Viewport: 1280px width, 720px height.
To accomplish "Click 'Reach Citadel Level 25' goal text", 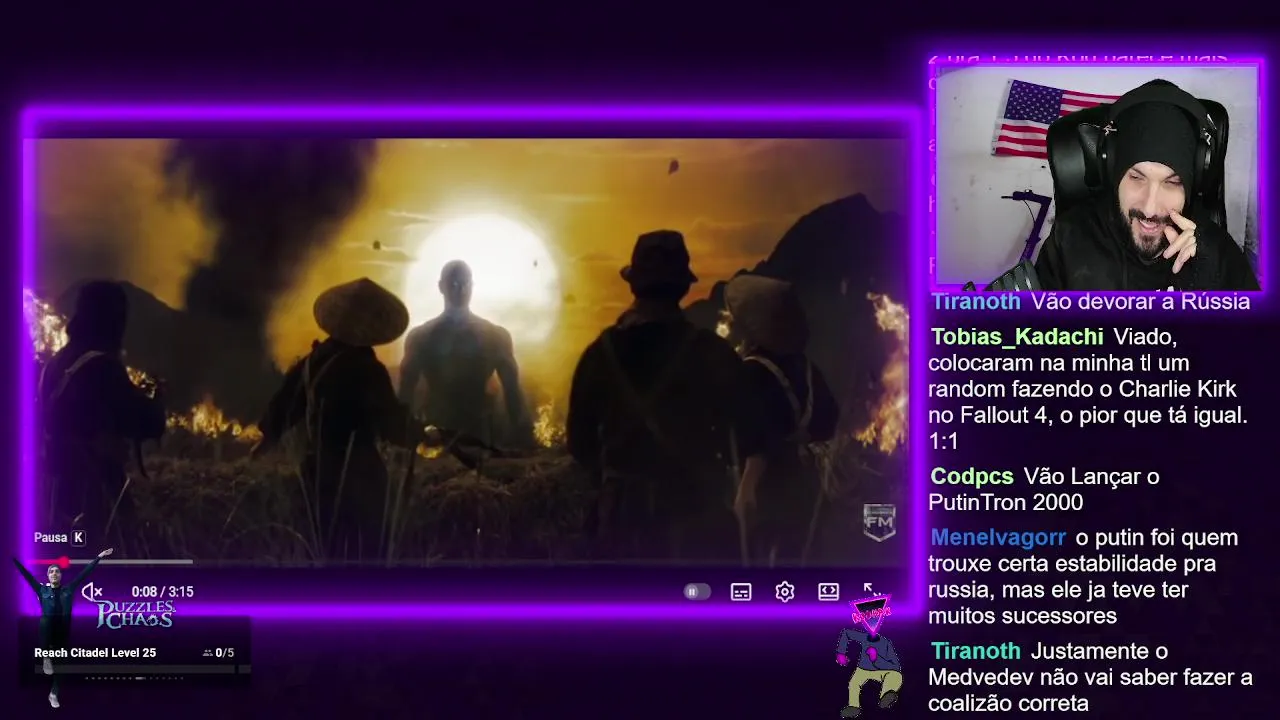I will pyautogui.click(x=95, y=653).
